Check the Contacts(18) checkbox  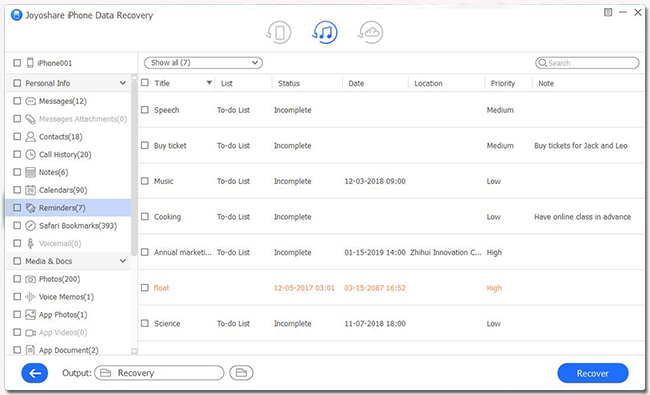[x=17, y=137]
